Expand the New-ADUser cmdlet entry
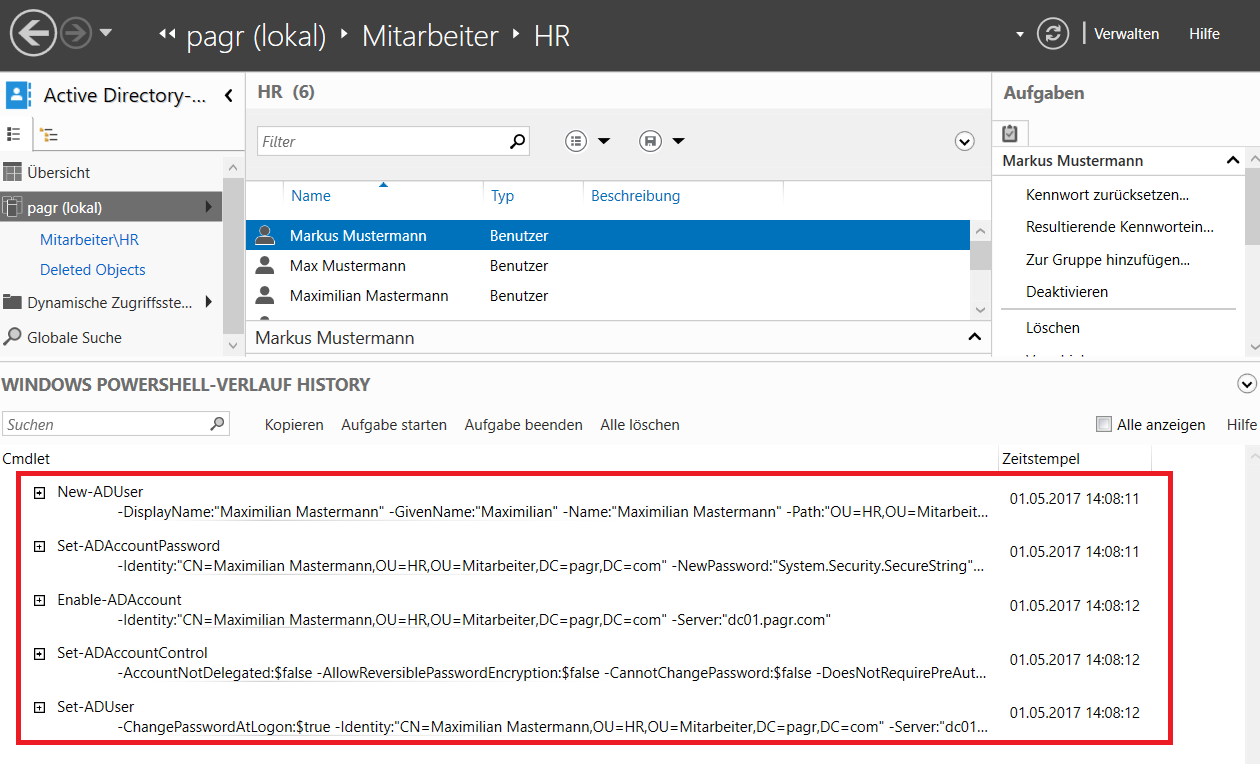The image size is (1260, 764). [x=38, y=491]
